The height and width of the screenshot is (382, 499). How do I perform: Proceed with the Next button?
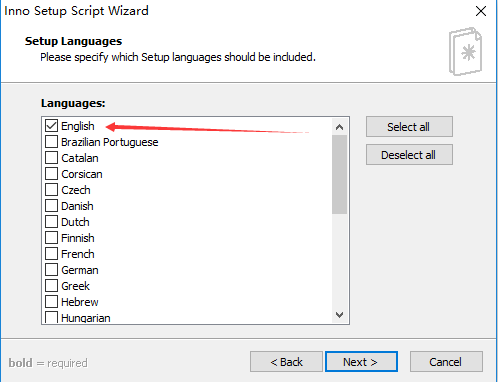pyautogui.click(x=361, y=362)
